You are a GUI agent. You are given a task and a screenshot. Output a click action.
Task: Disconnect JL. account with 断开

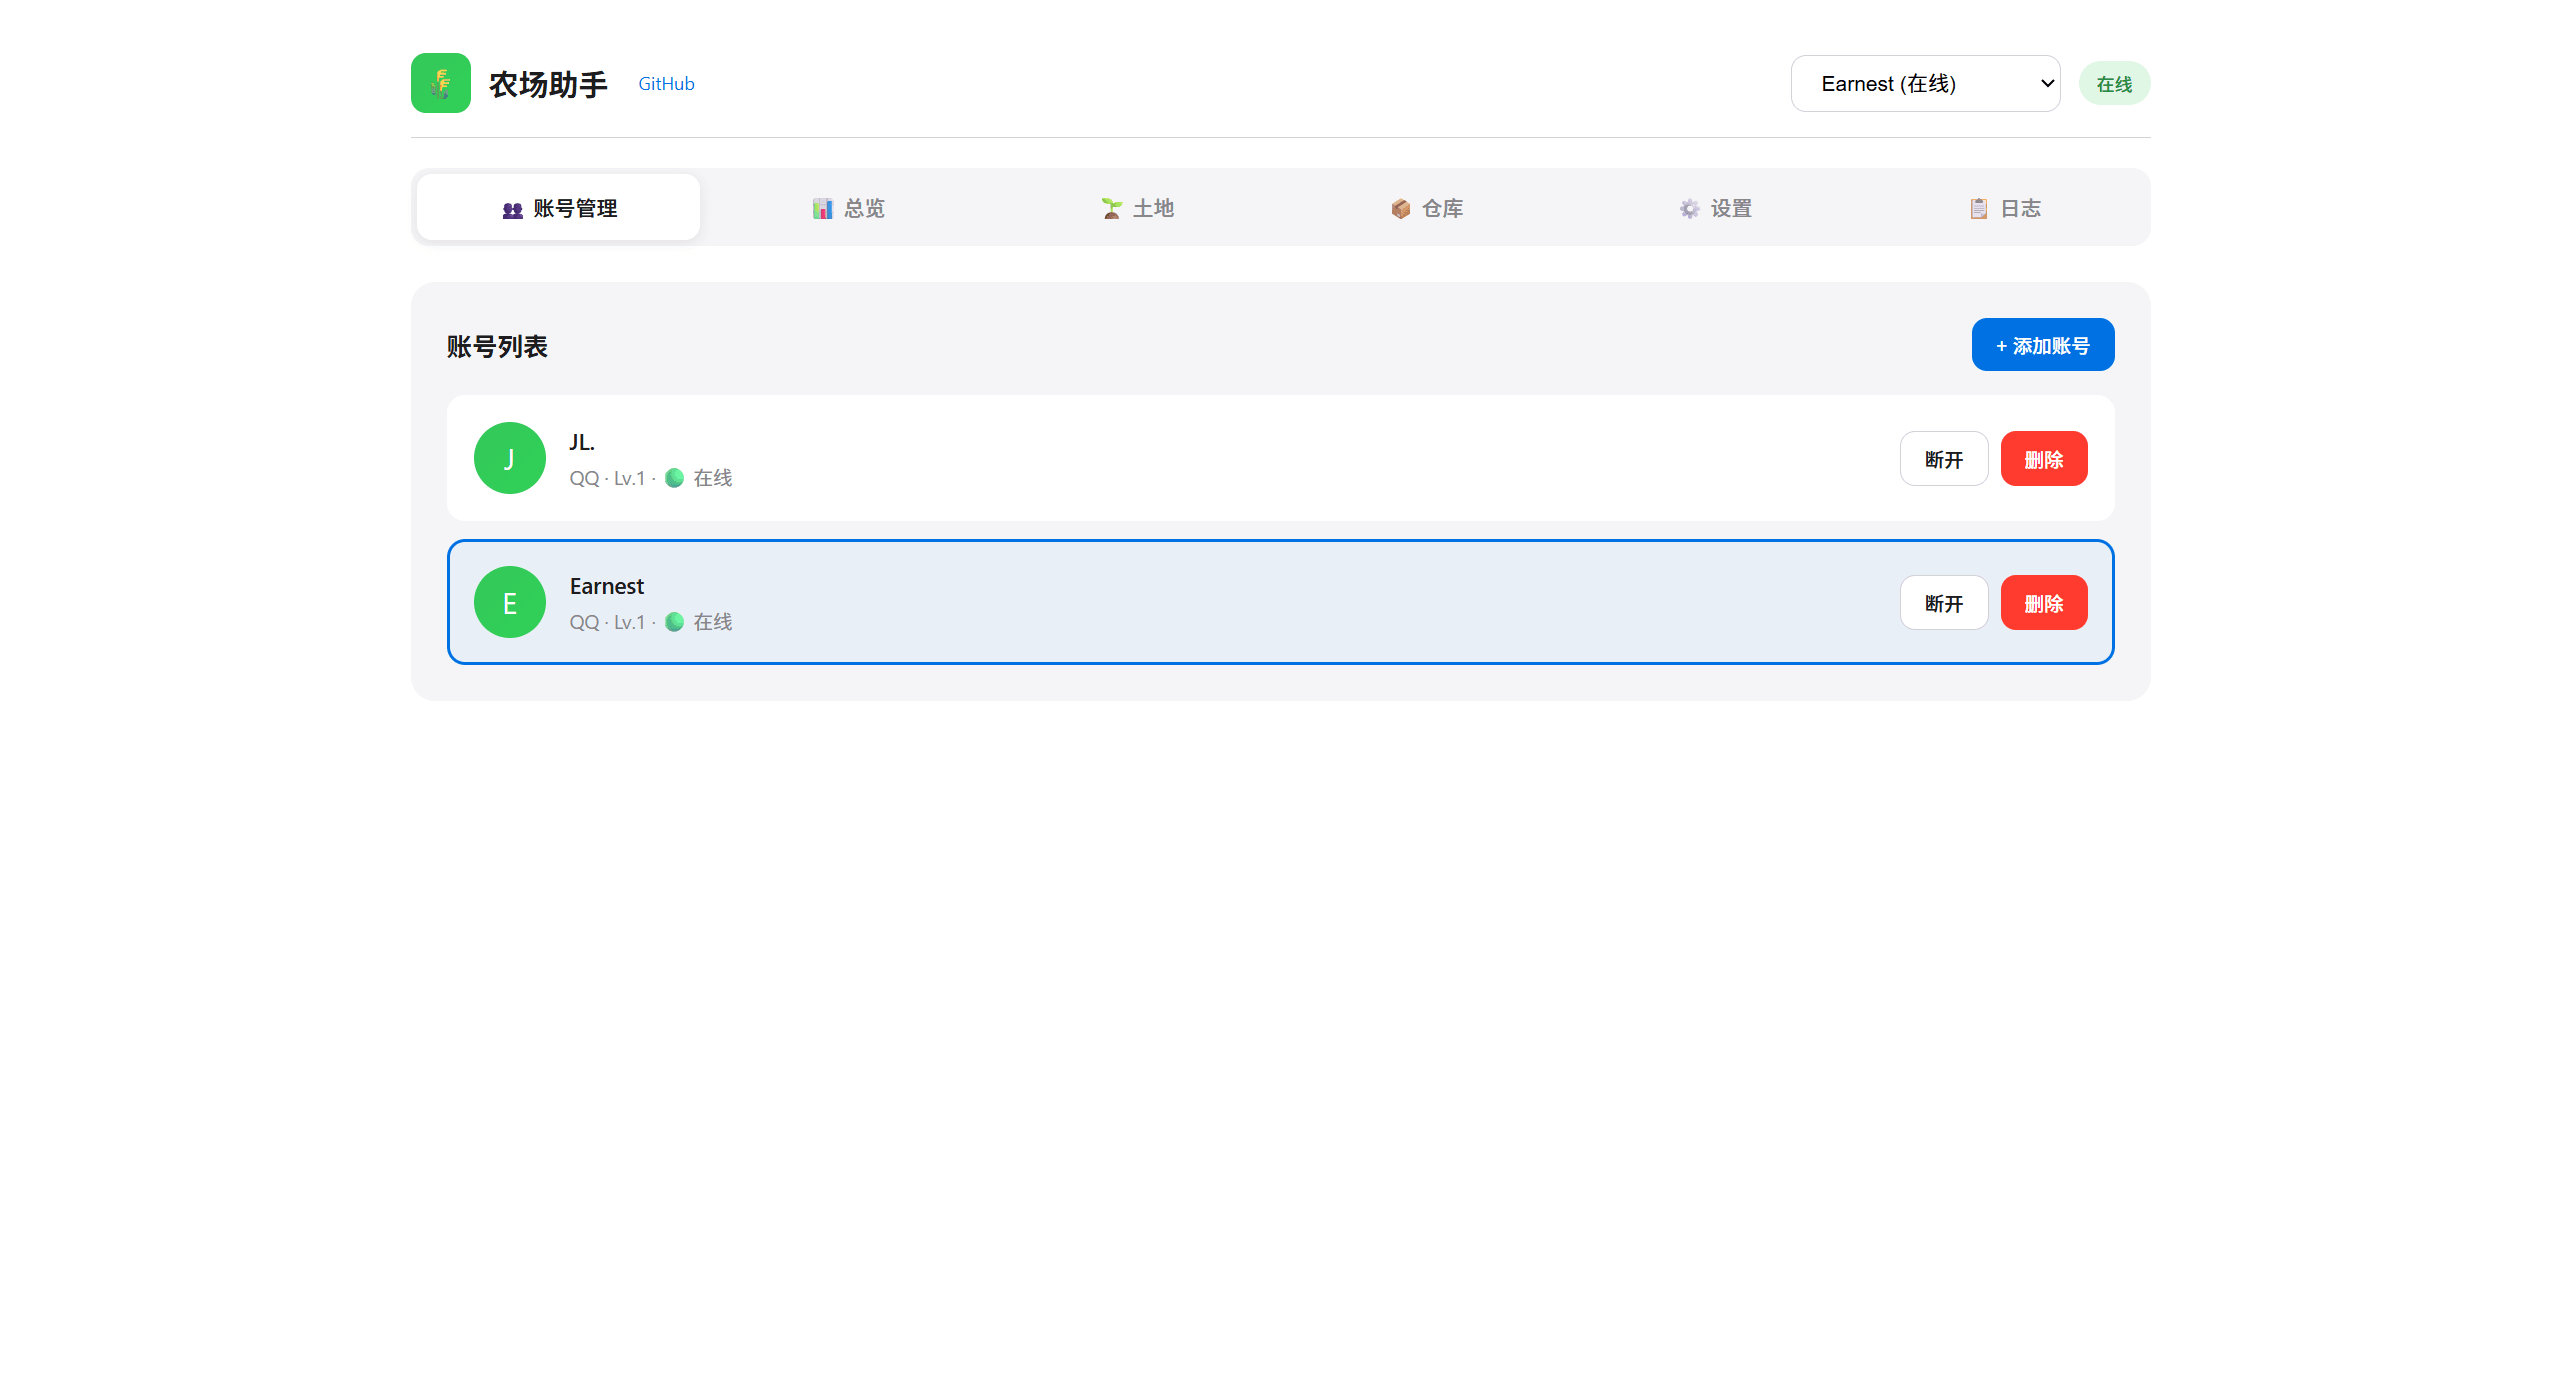pos(1943,459)
